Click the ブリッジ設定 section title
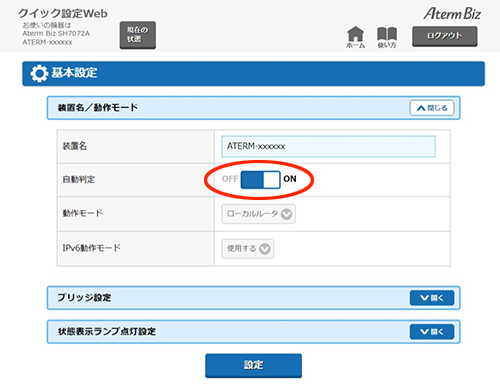Image resolution: width=500 pixels, height=388 pixels. point(84,298)
